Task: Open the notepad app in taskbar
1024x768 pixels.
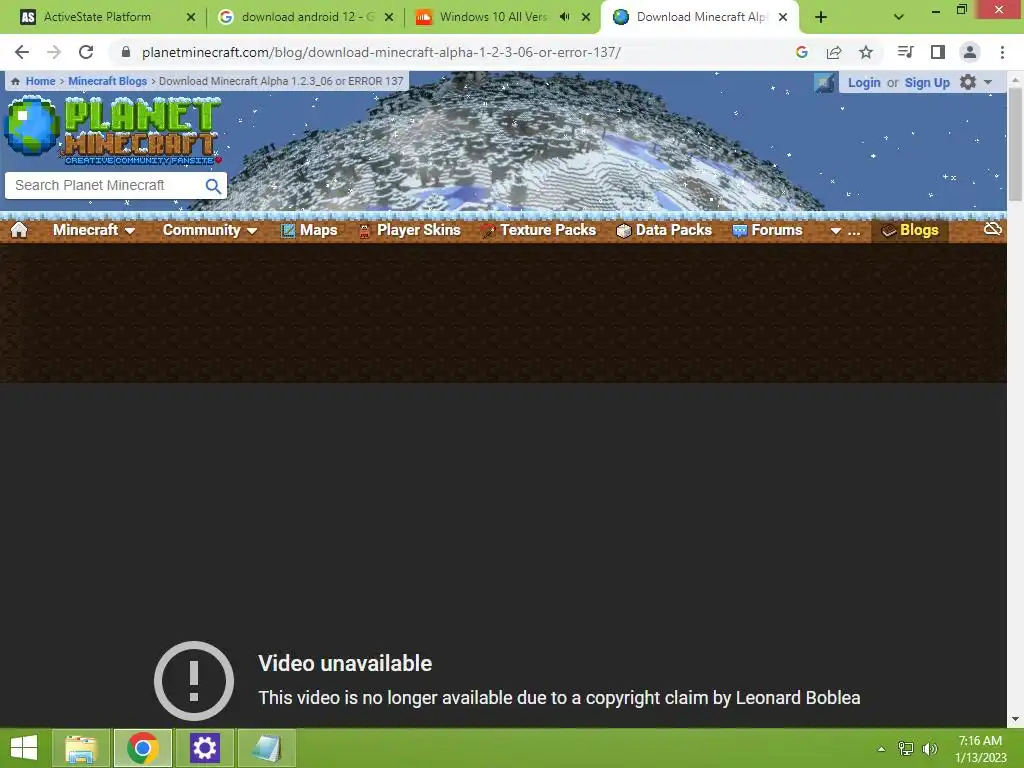Action: click(267, 748)
